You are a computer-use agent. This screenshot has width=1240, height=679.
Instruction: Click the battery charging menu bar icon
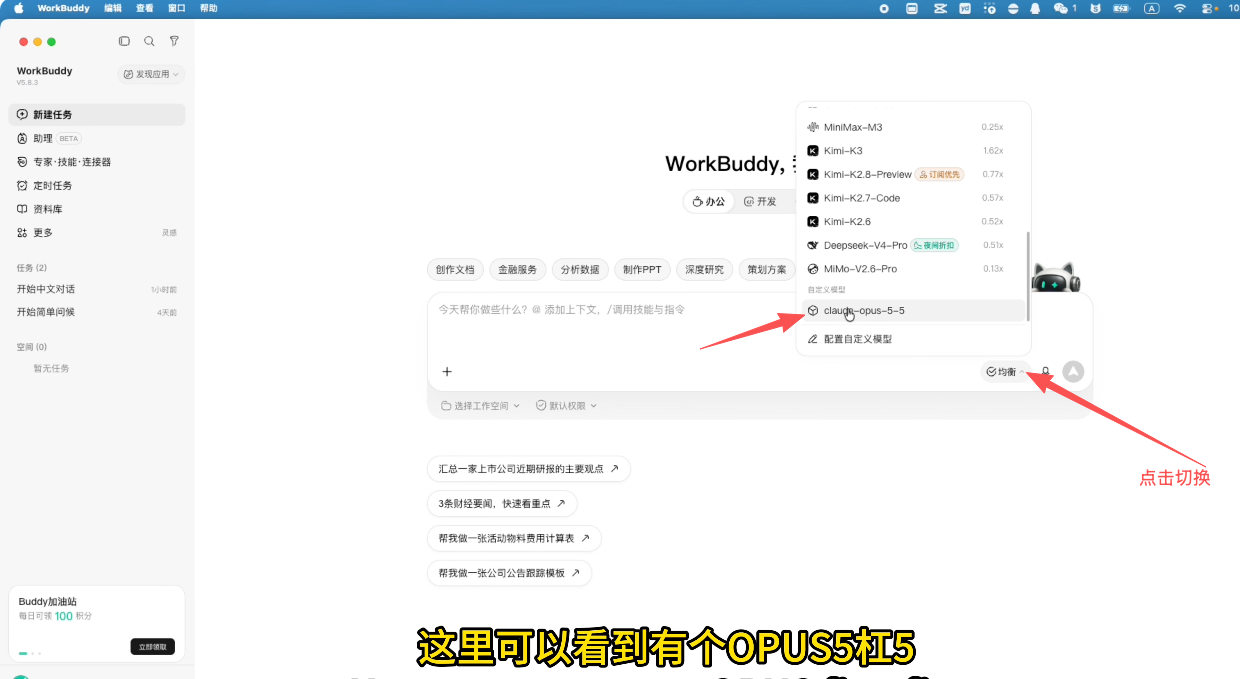point(1122,8)
